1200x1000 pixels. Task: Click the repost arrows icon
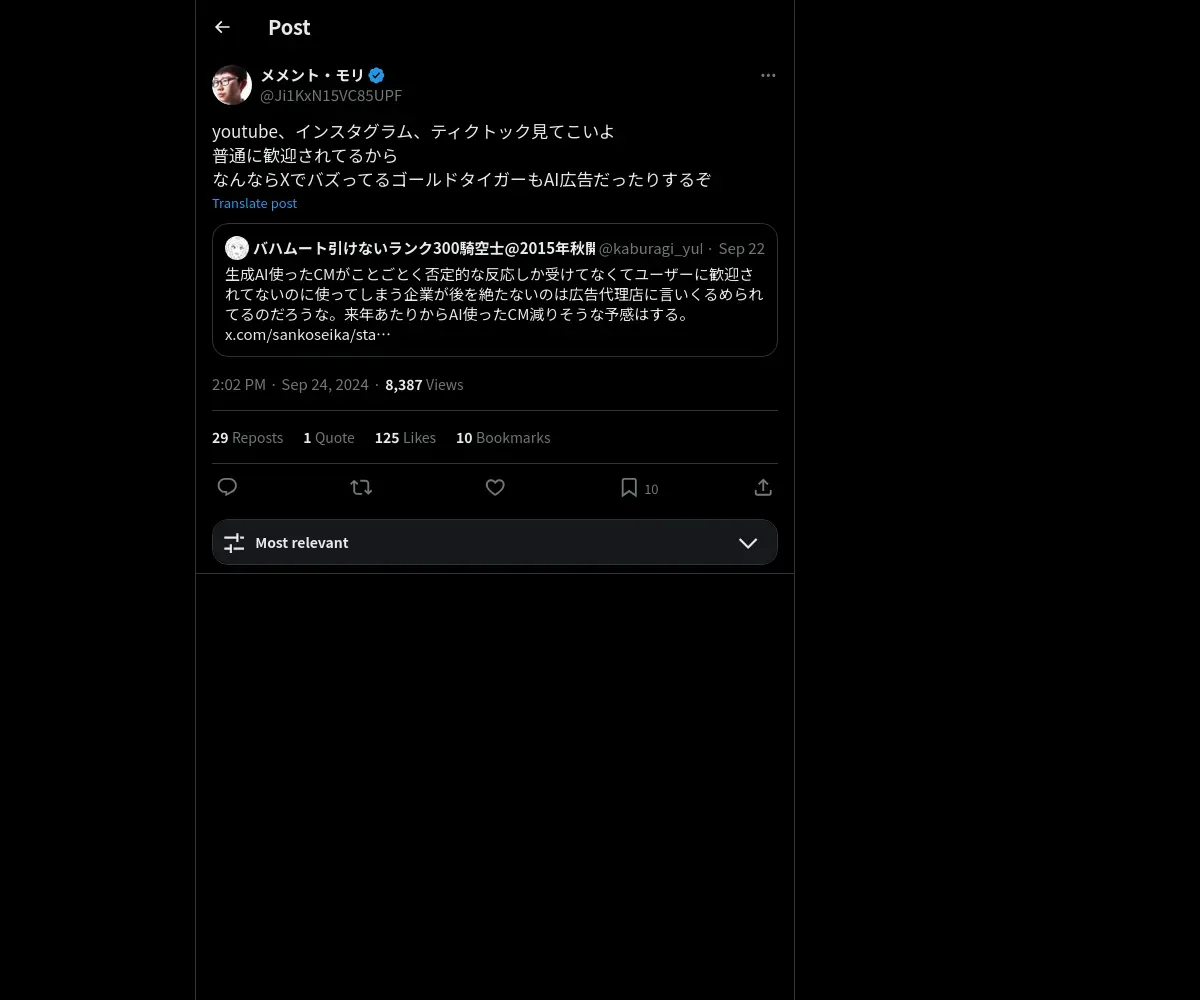tap(361, 487)
